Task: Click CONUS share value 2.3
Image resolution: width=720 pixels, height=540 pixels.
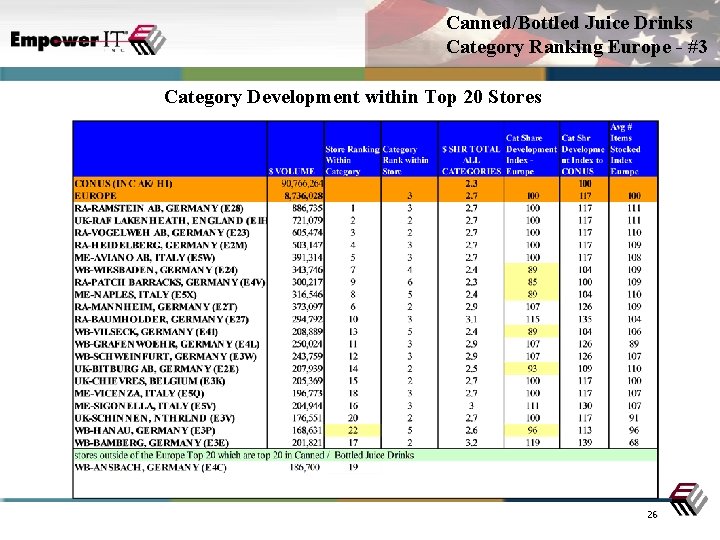Action: coord(471,184)
